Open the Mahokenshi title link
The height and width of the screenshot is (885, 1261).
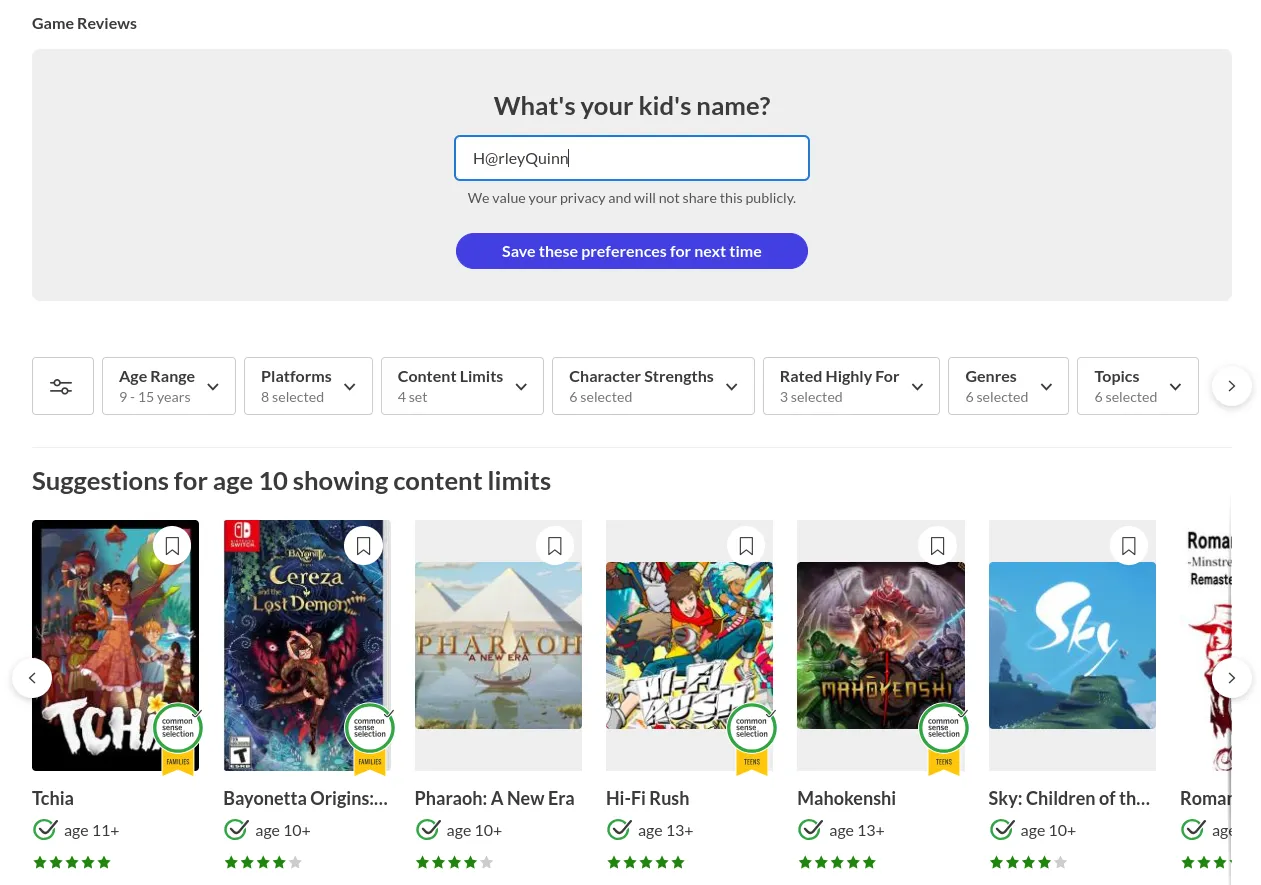846,798
